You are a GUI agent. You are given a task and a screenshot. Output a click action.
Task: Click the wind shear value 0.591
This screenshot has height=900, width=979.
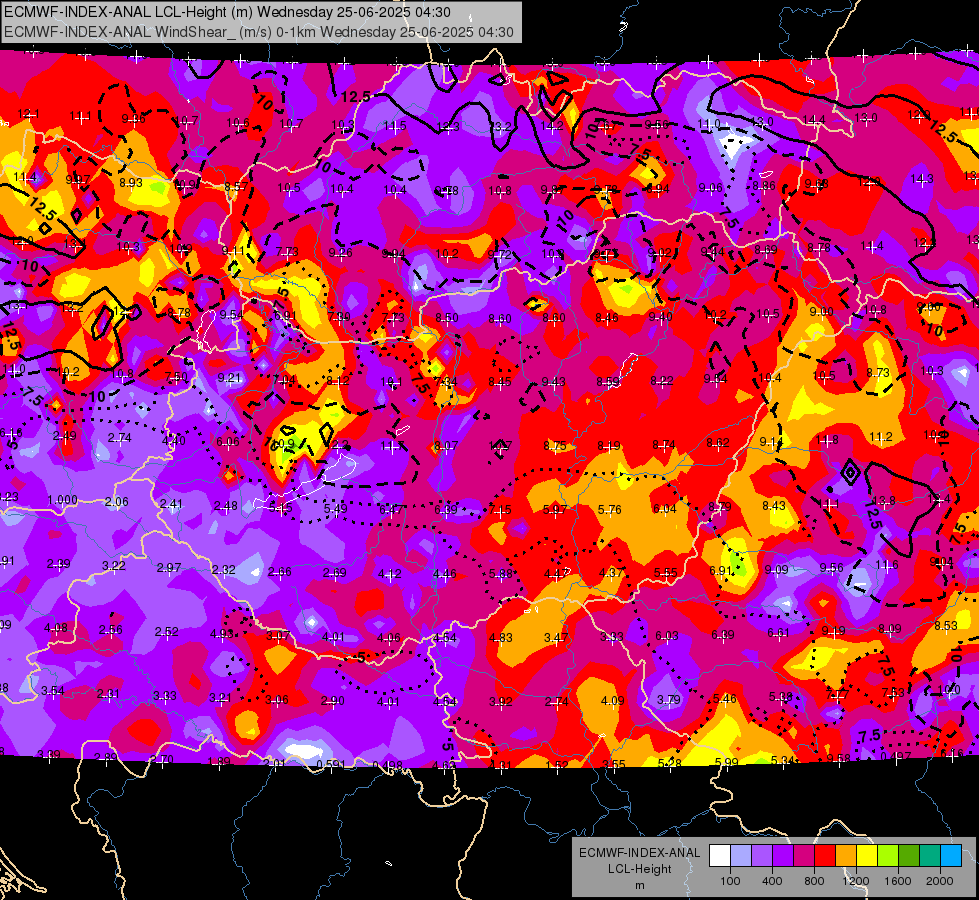pyautogui.click(x=331, y=765)
